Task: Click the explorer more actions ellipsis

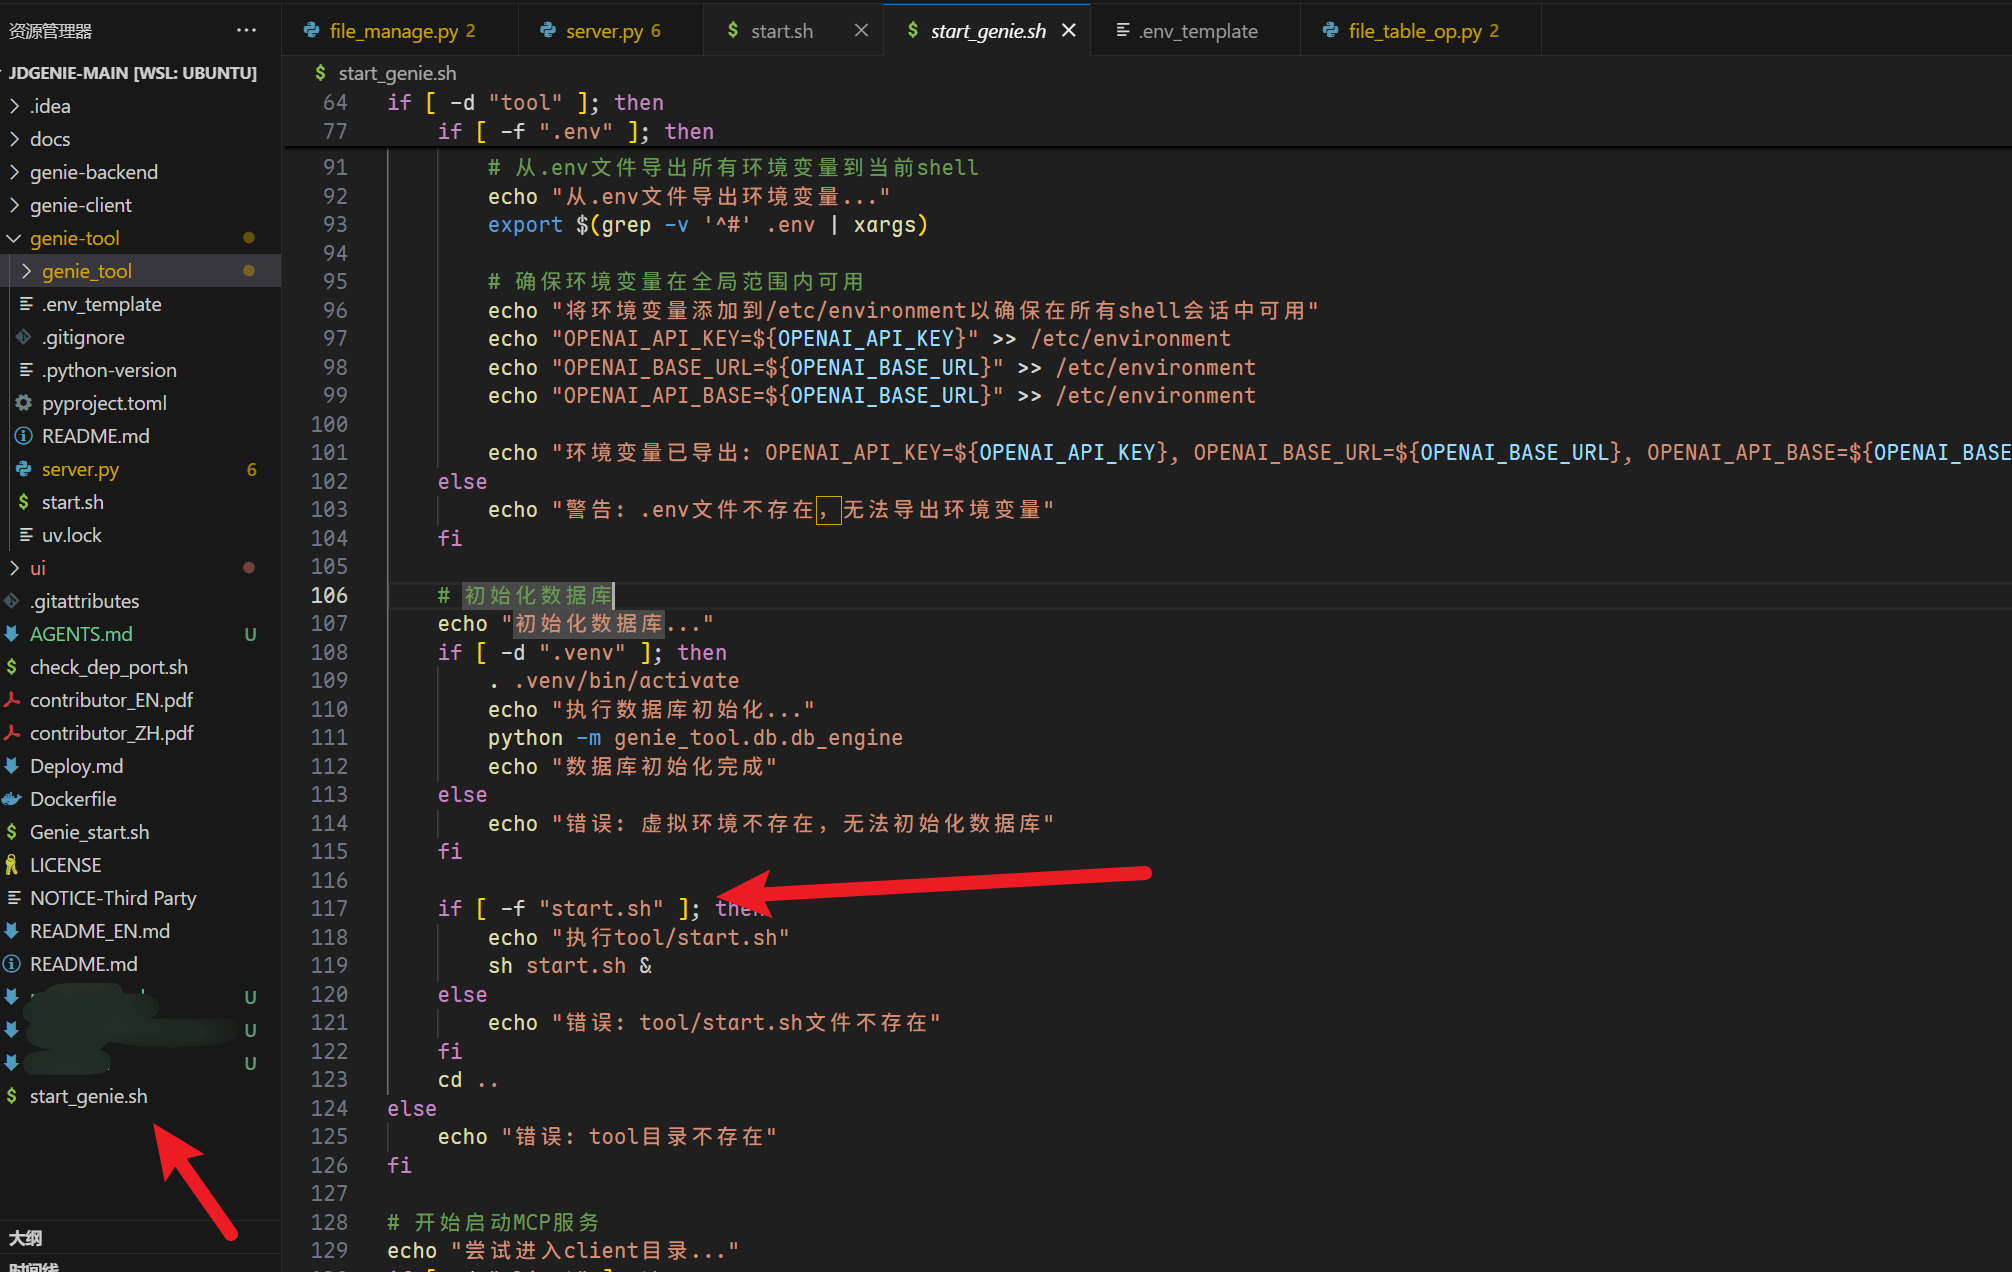Action: pyautogui.click(x=246, y=30)
